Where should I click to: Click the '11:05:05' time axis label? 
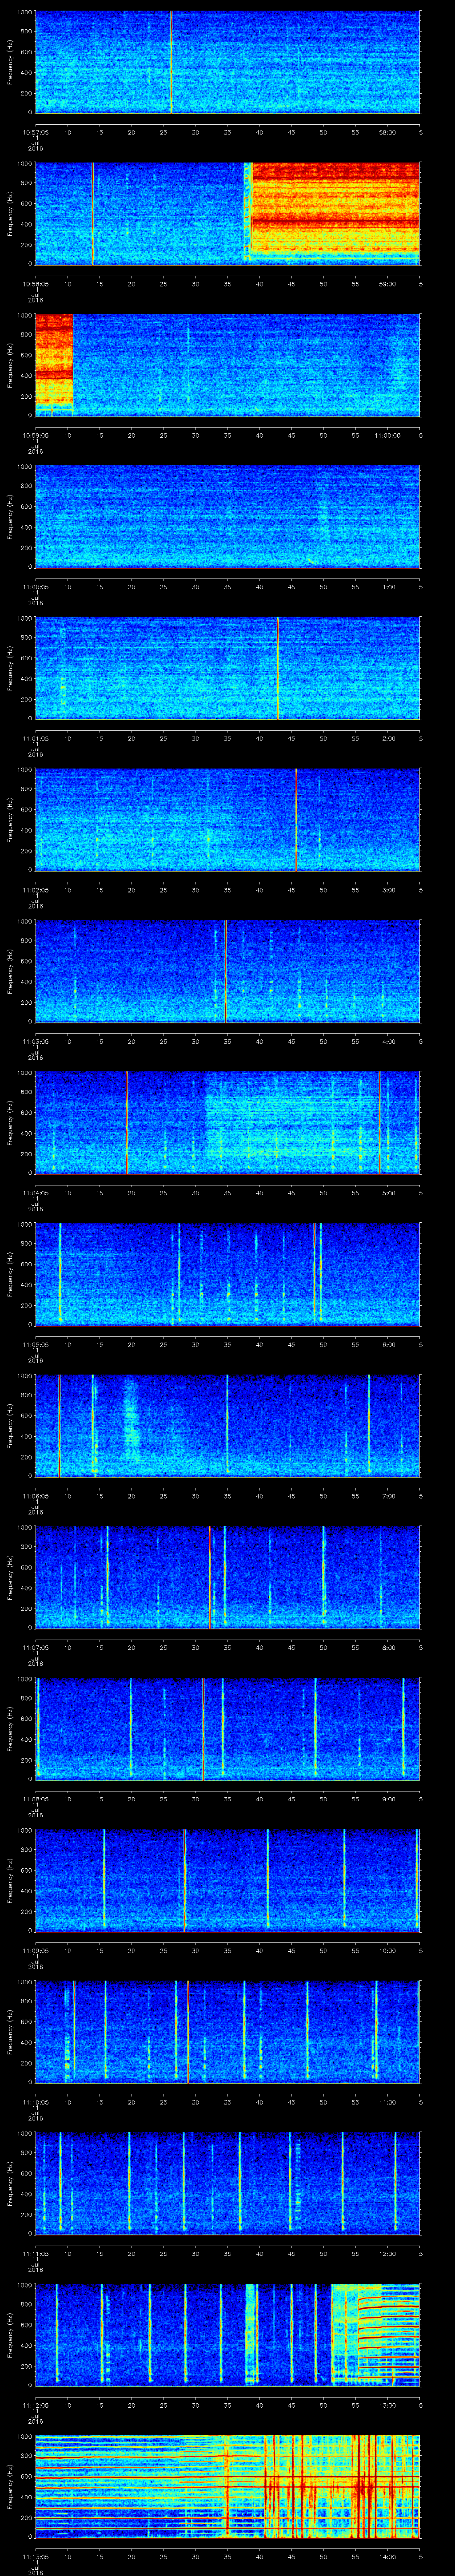pyautogui.click(x=36, y=1343)
